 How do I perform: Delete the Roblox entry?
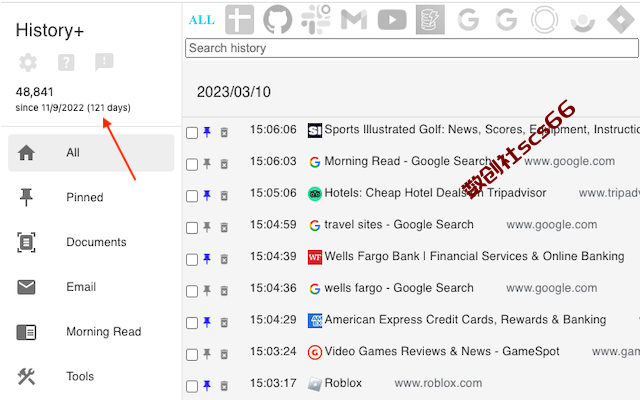(224, 386)
